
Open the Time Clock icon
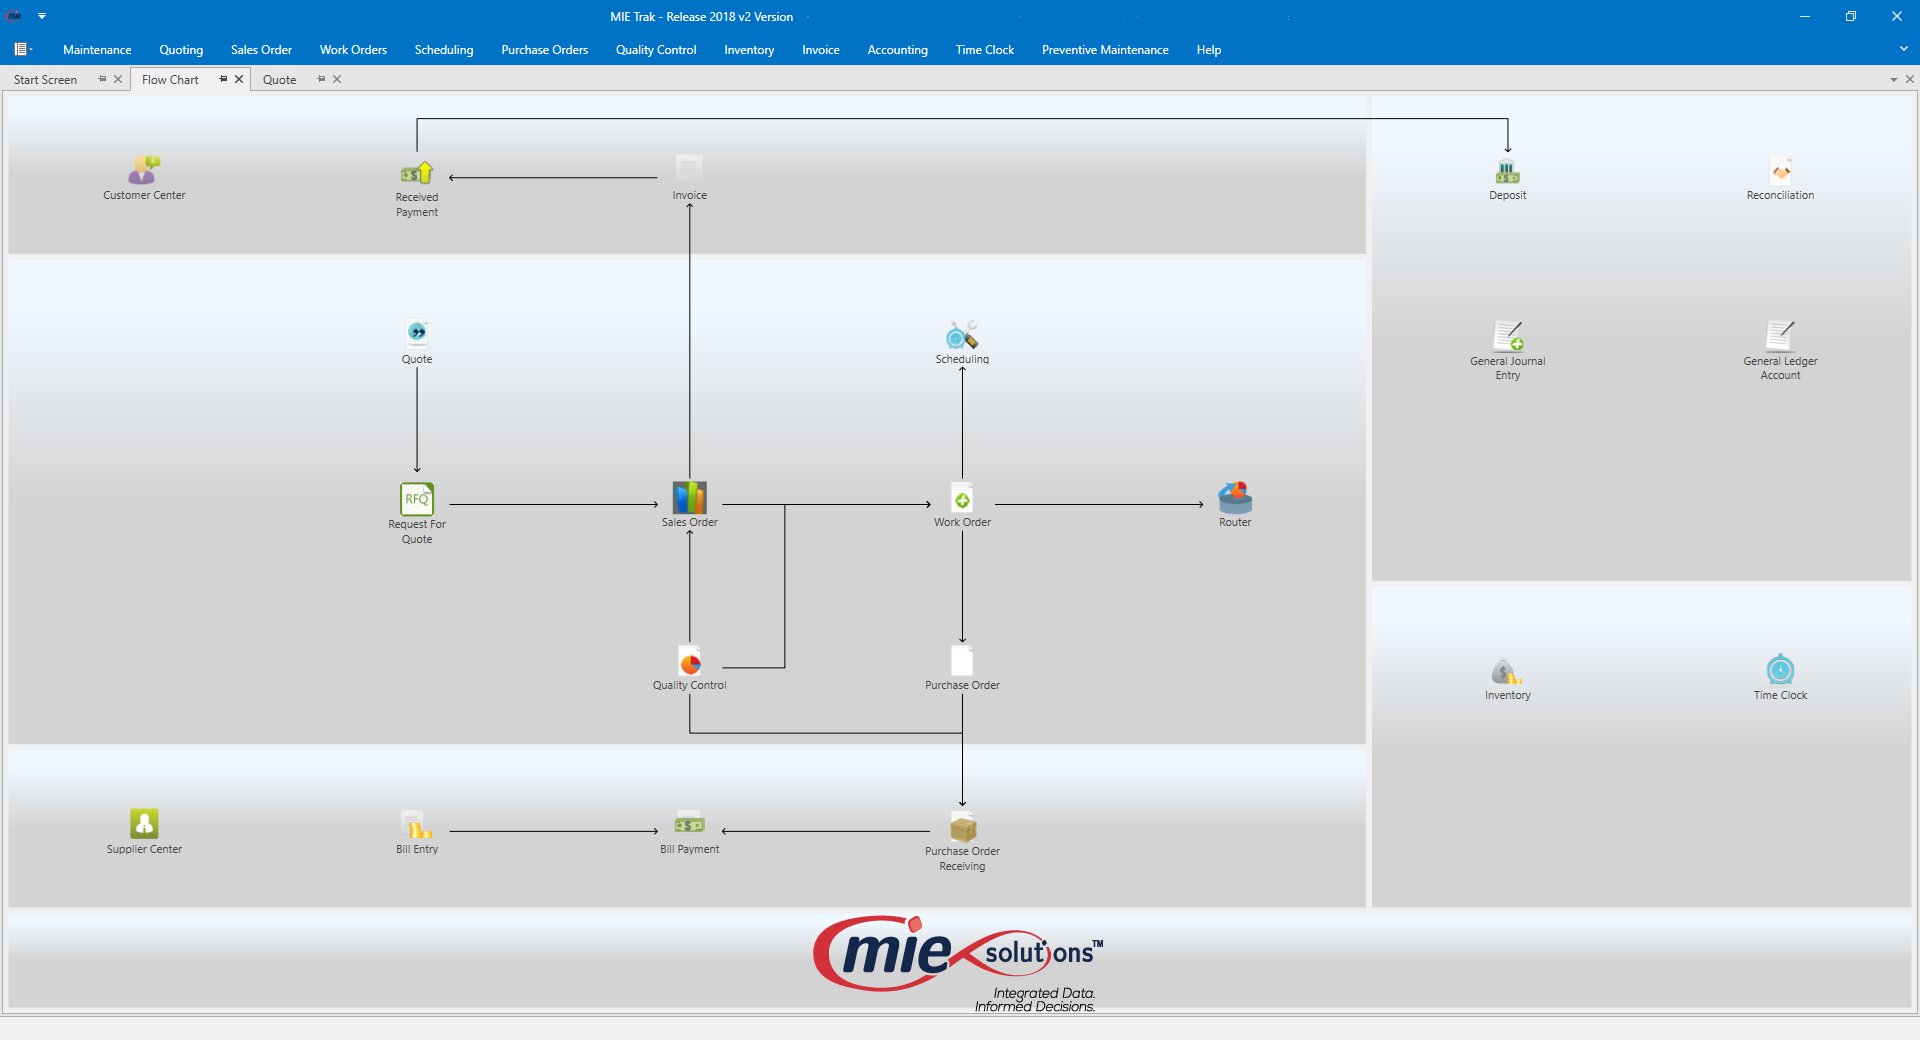pyautogui.click(x=1780, y=670)
